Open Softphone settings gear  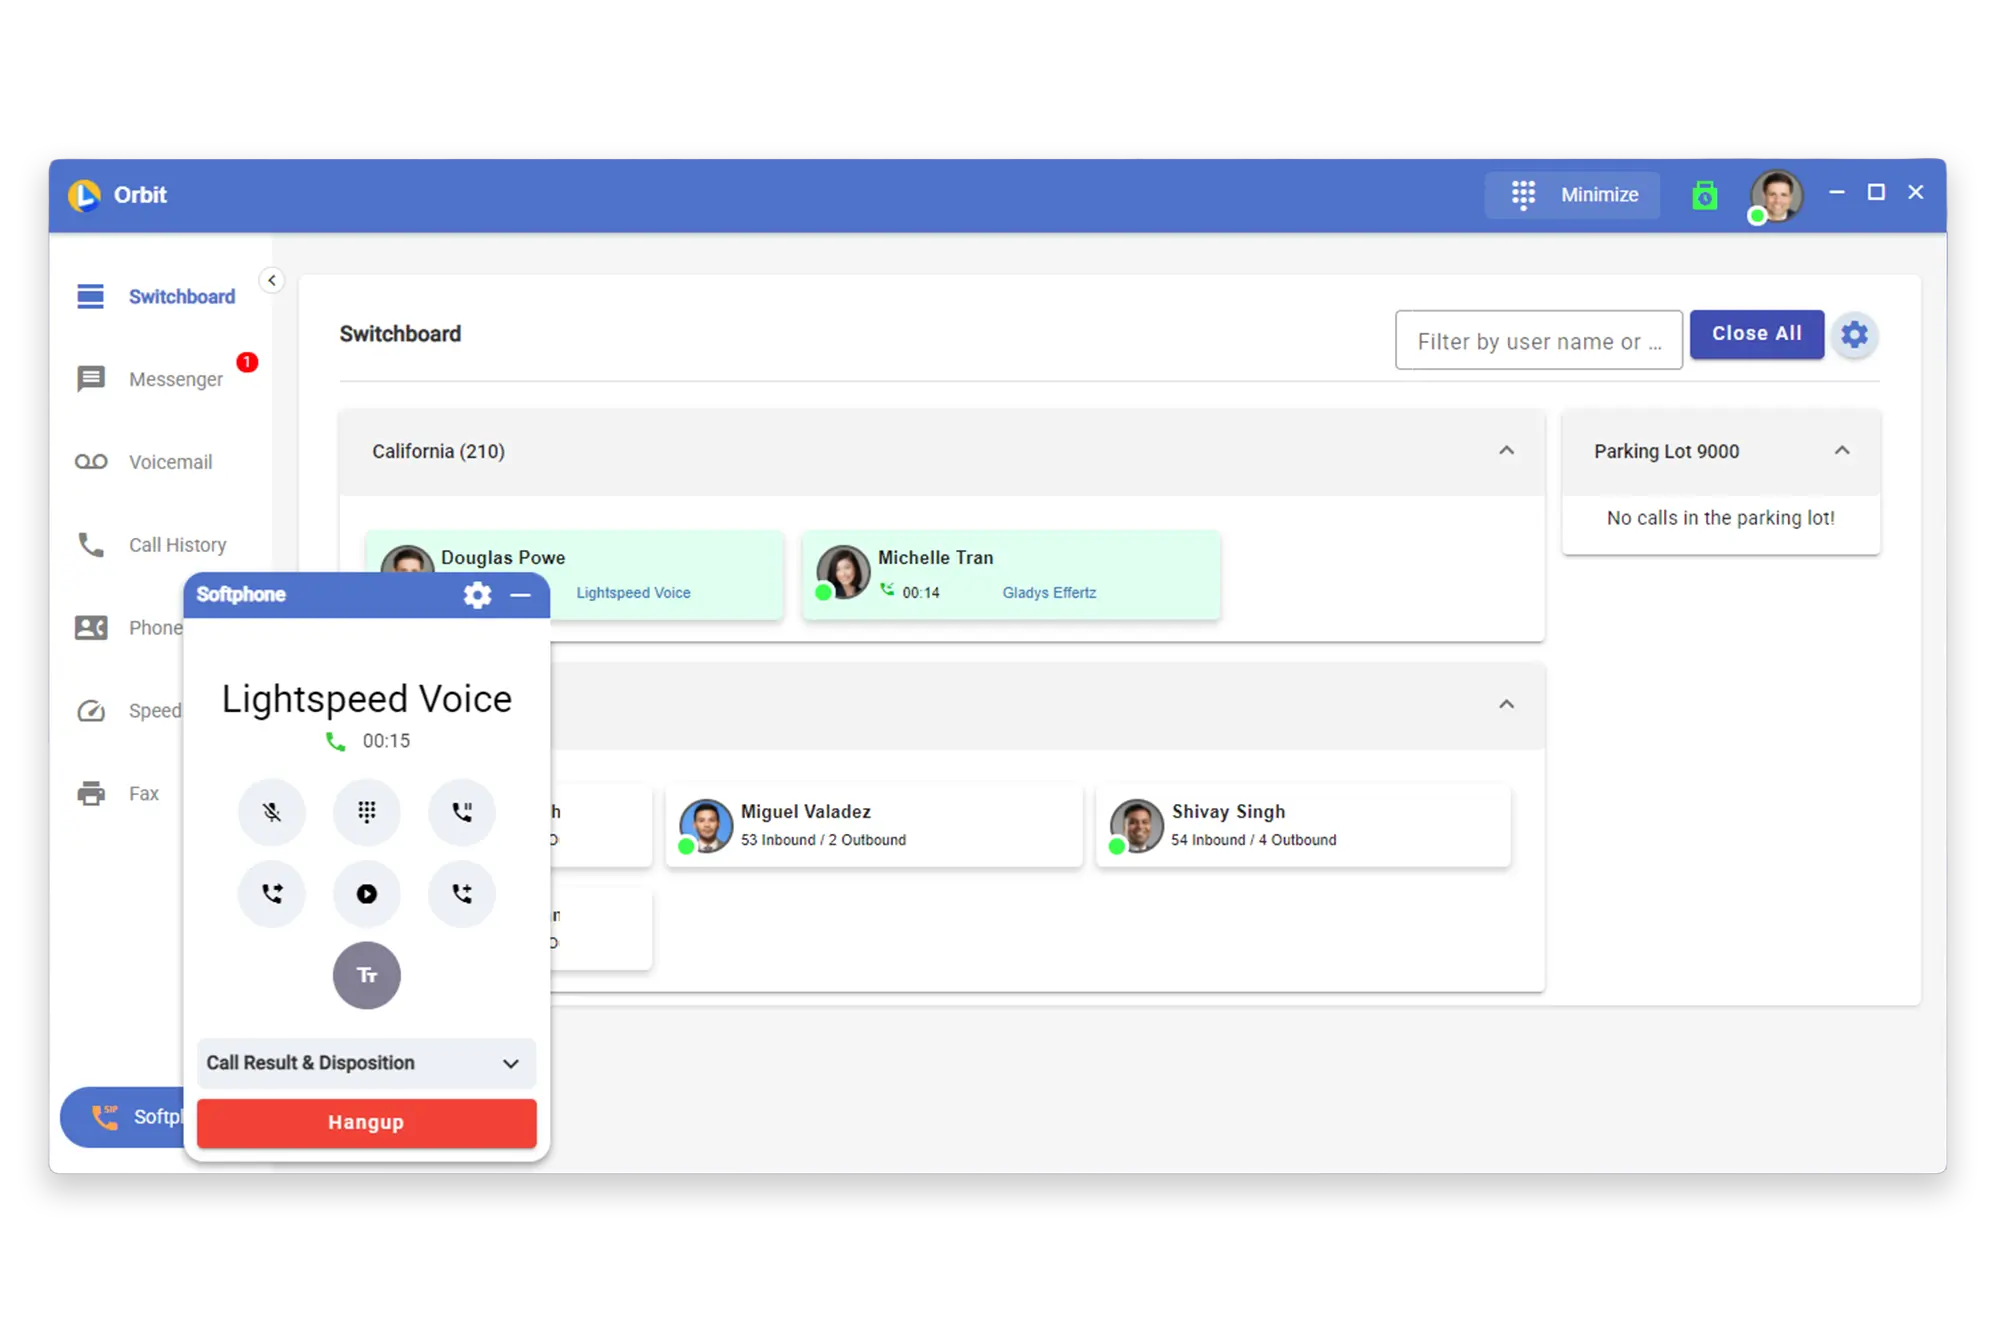478,595
